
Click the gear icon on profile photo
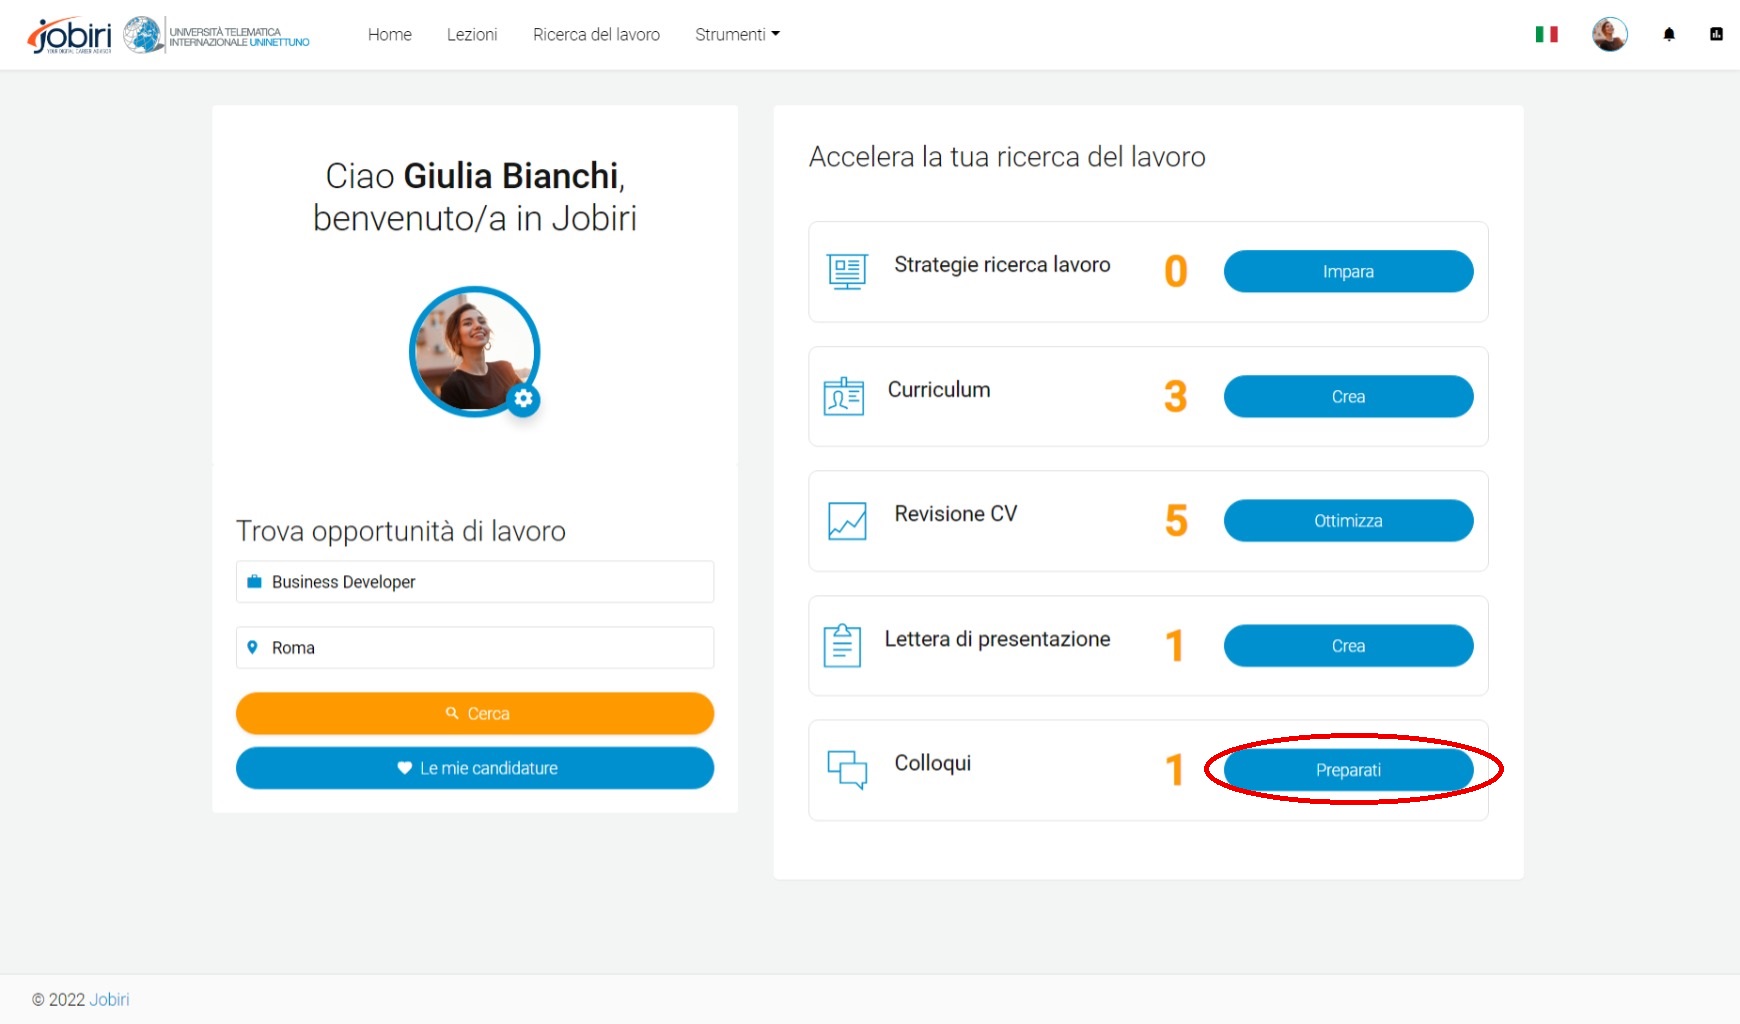523,399
